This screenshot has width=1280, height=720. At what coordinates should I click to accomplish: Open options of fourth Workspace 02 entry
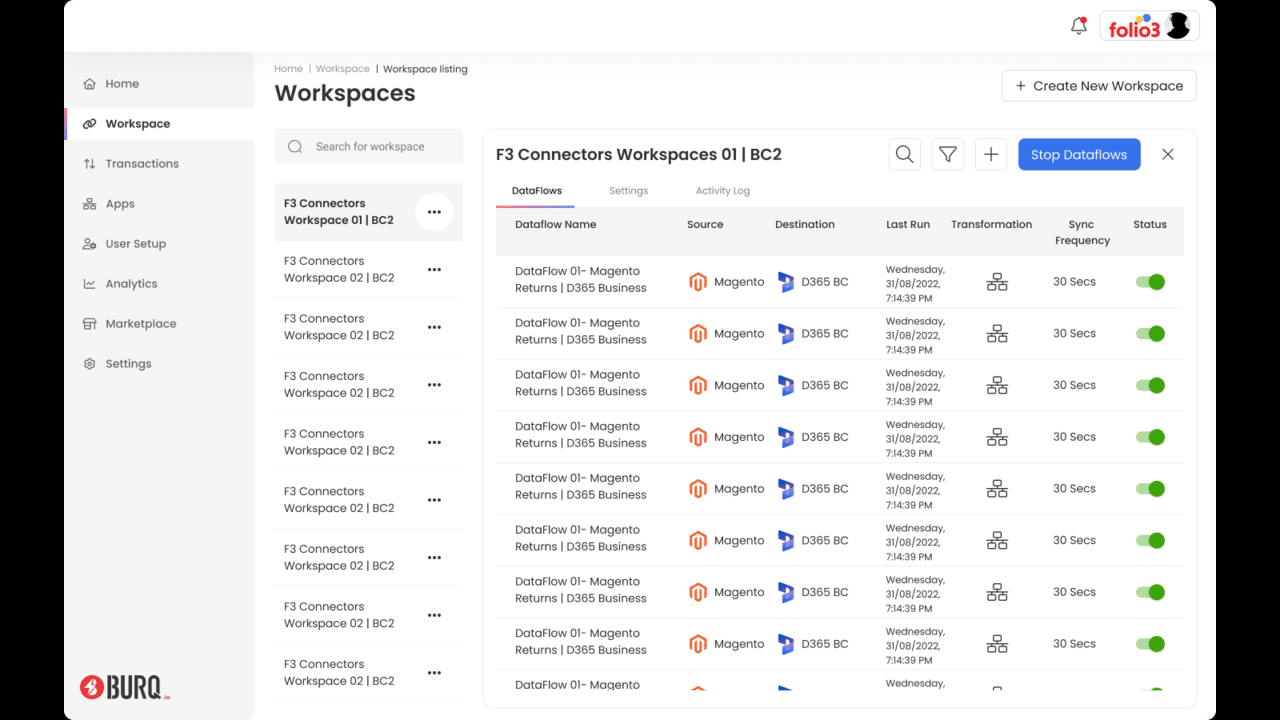click(x=434, y=442)
